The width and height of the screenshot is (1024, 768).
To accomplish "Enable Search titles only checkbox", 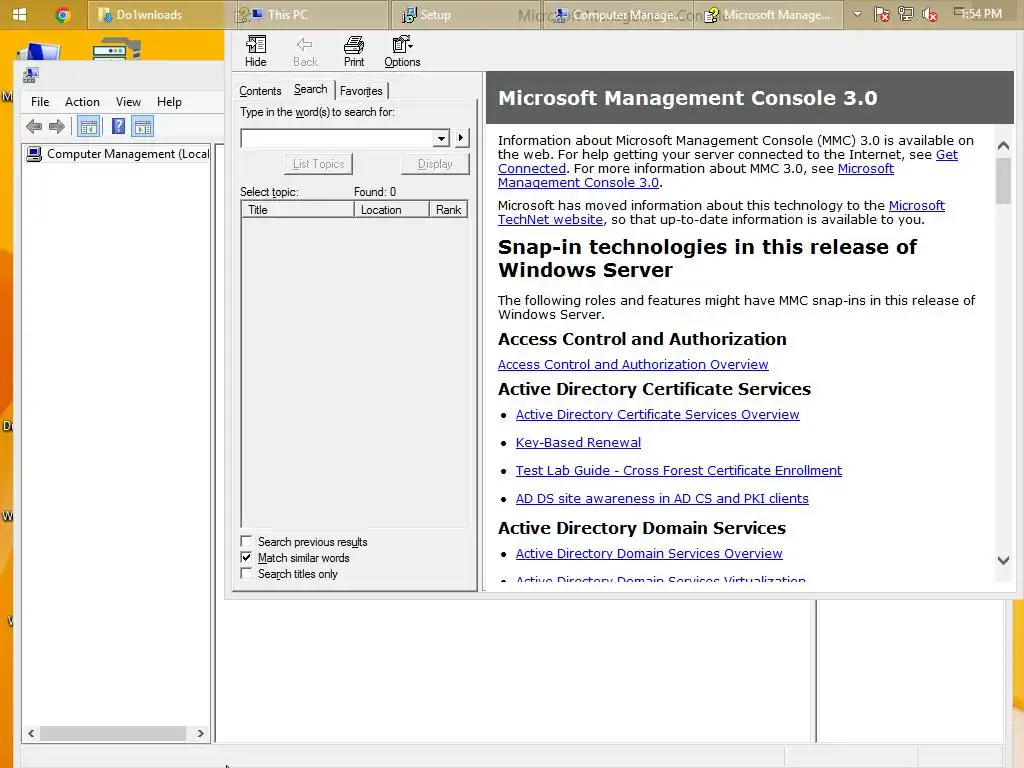I will click(x=246, y=573).
